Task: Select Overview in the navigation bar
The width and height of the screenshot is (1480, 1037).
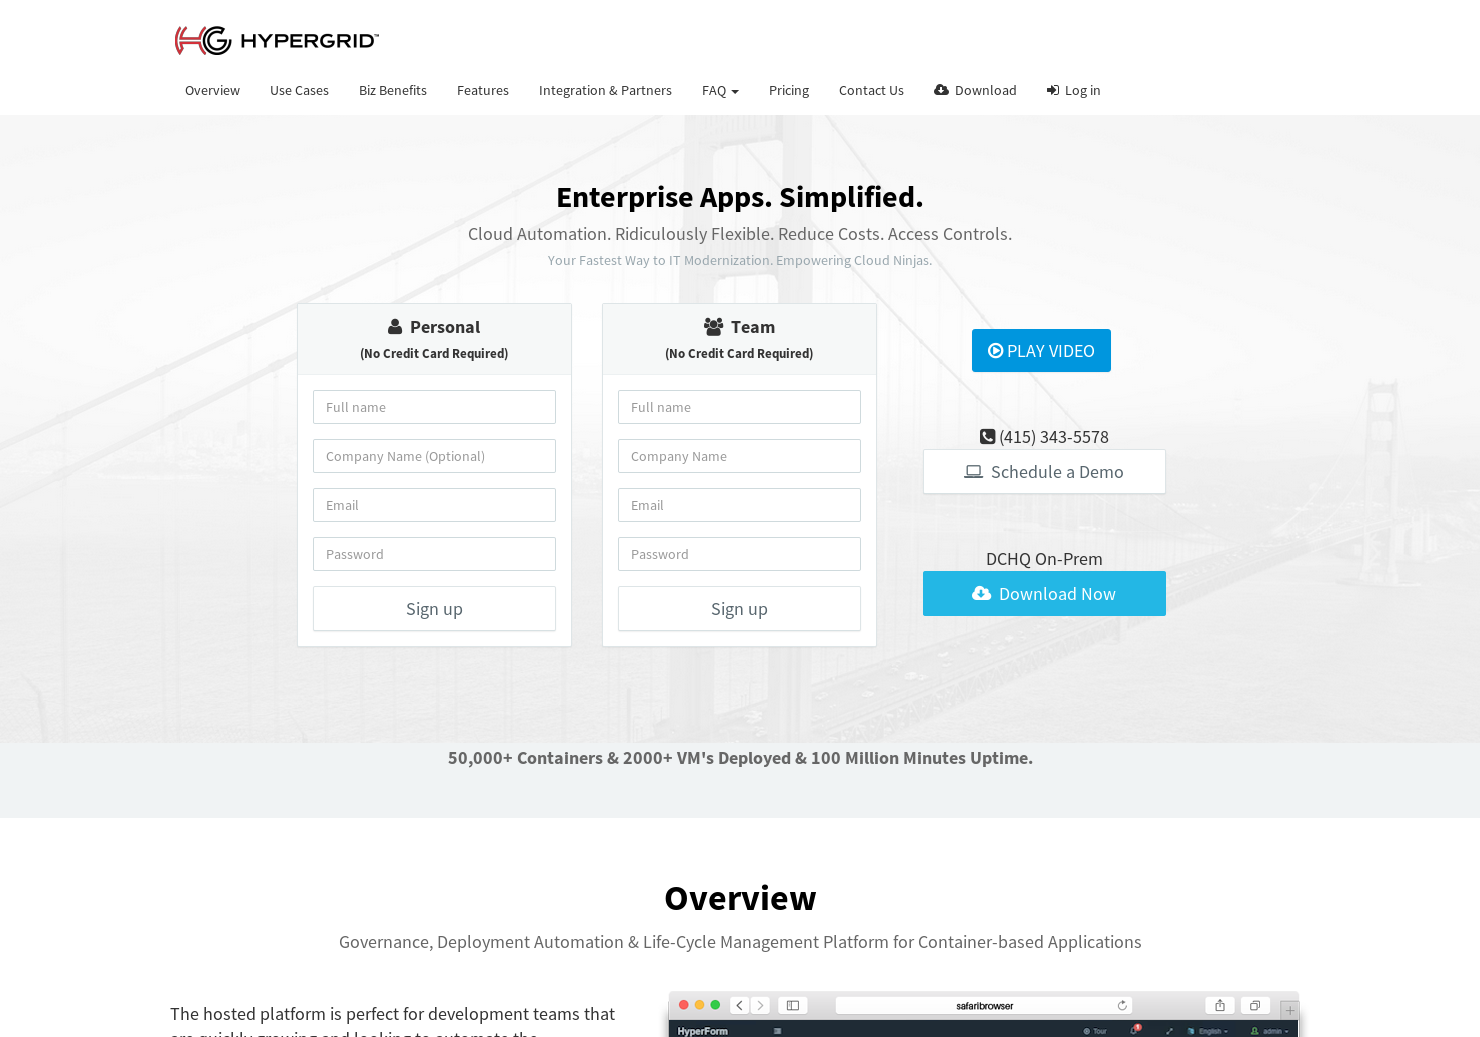Action: click(212, 90)
